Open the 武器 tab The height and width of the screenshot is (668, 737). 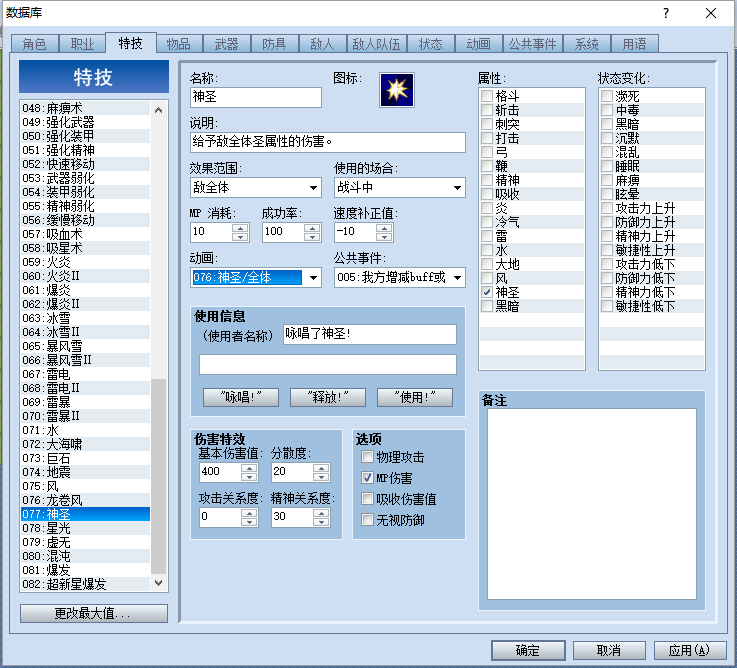[227, 44]
